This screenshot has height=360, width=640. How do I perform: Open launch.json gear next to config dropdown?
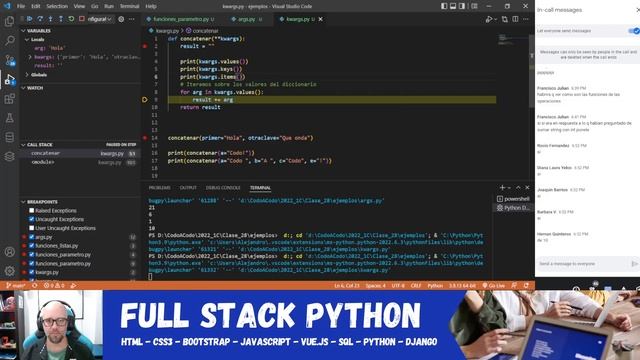click(x=121, y=19)
